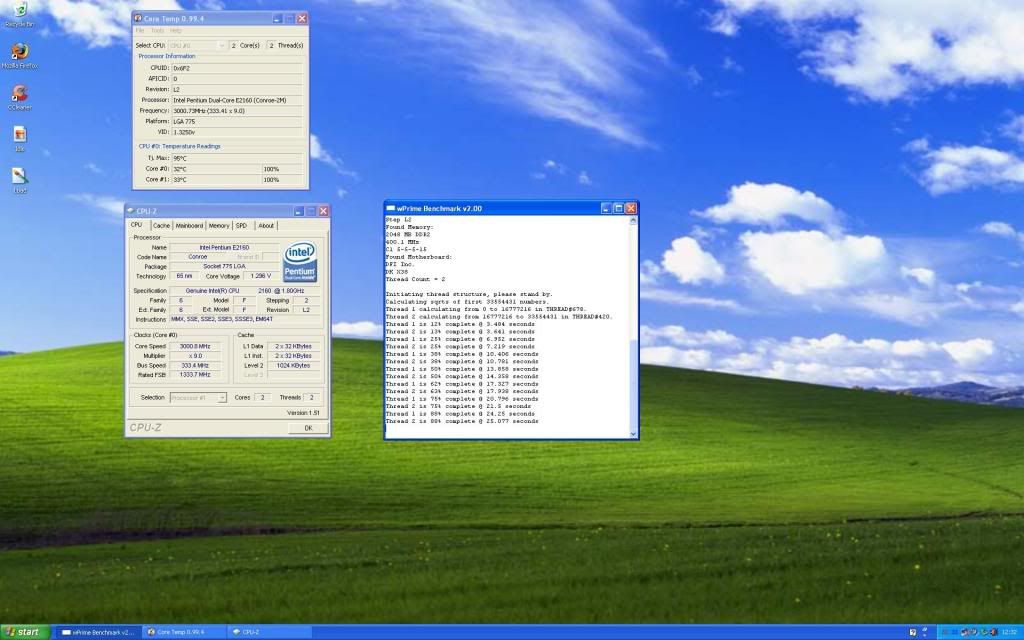Click the Frequency value '3000.73MHz' in Core Temp
This screenshot has width=1024, height=640.
pos(237,111)
